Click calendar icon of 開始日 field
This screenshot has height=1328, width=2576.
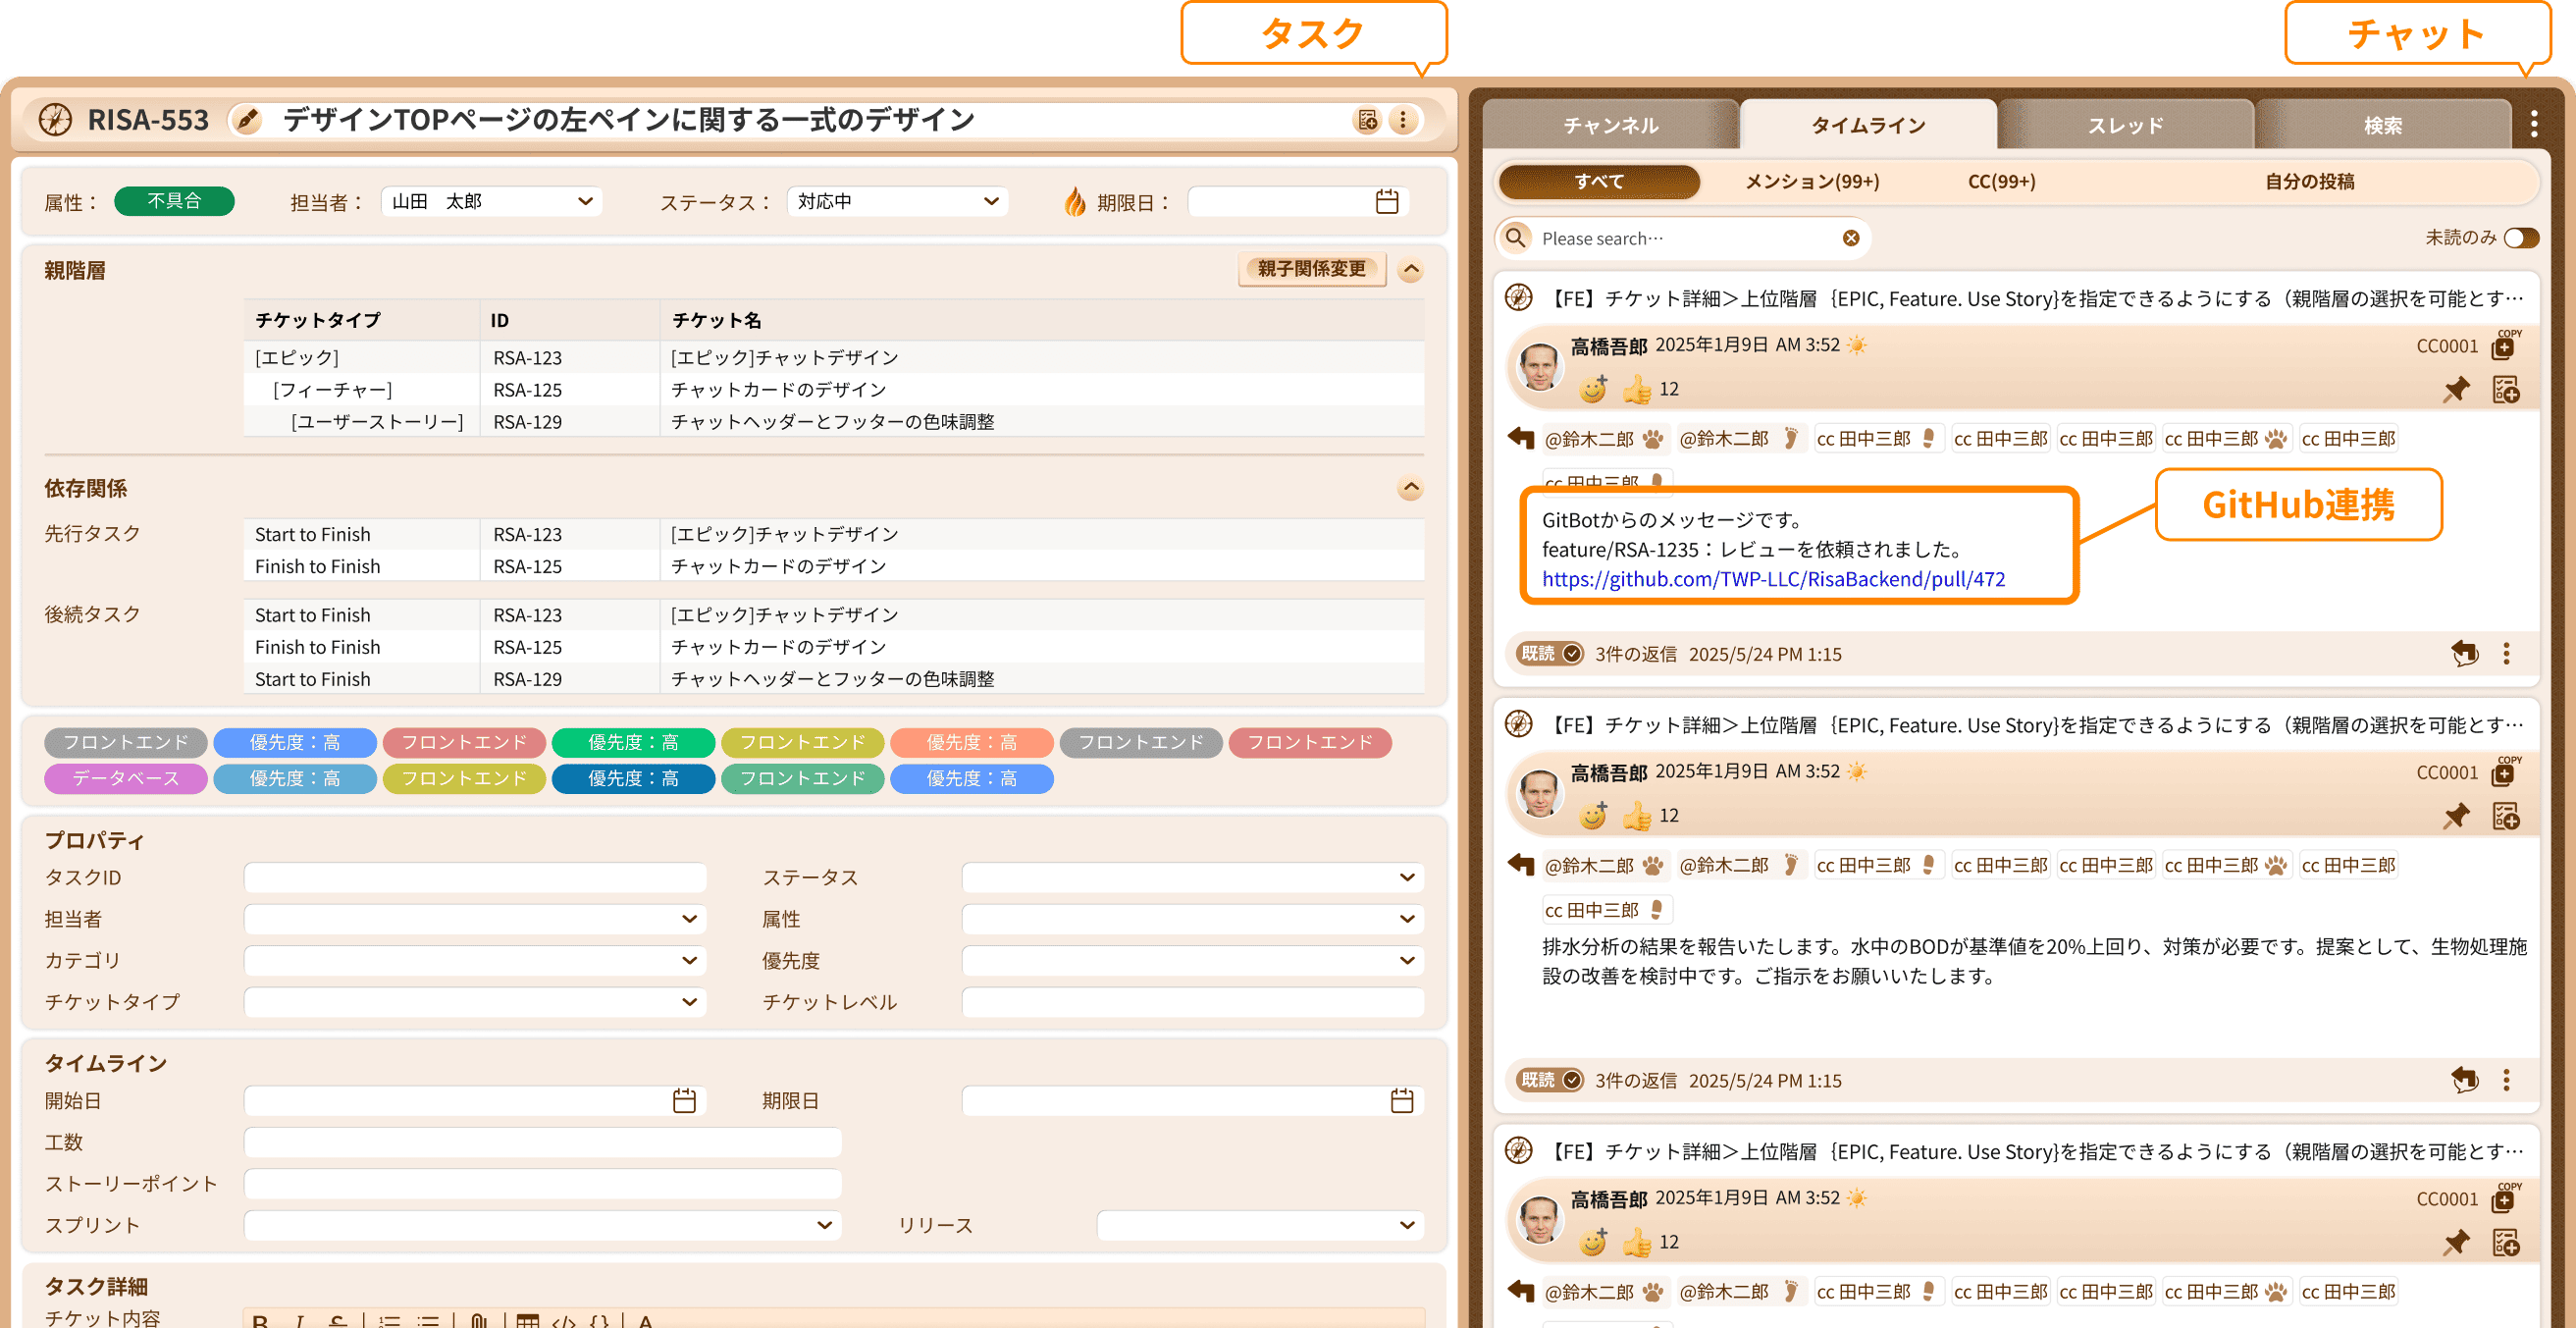684,1101
